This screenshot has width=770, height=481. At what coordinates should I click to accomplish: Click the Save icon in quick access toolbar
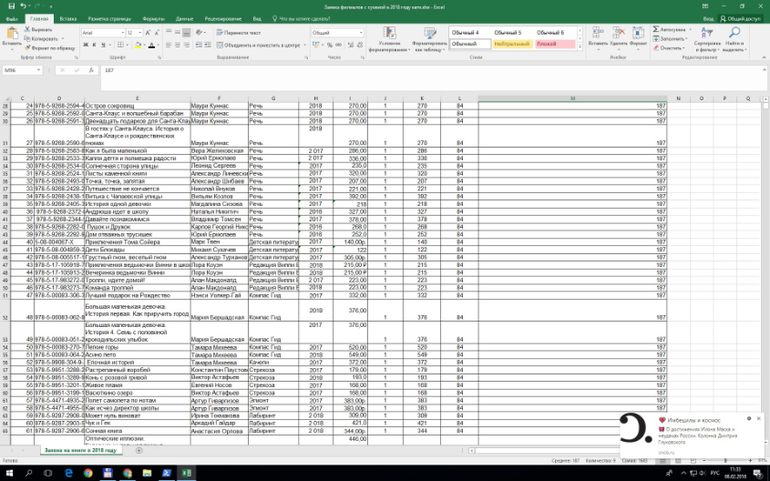pos(7,6)
